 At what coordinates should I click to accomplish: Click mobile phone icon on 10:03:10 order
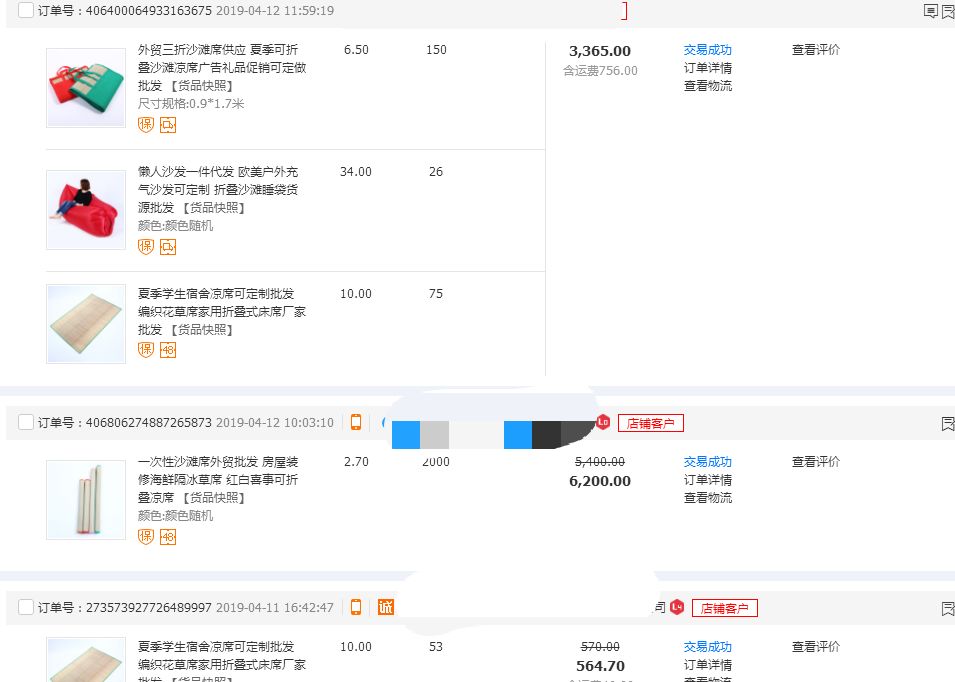(355, 422)
